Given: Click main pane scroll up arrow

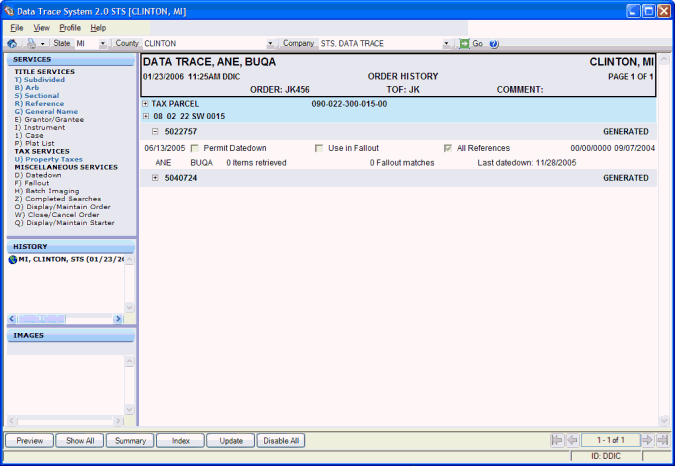Looking at the screenshot, I should point(664,59).
